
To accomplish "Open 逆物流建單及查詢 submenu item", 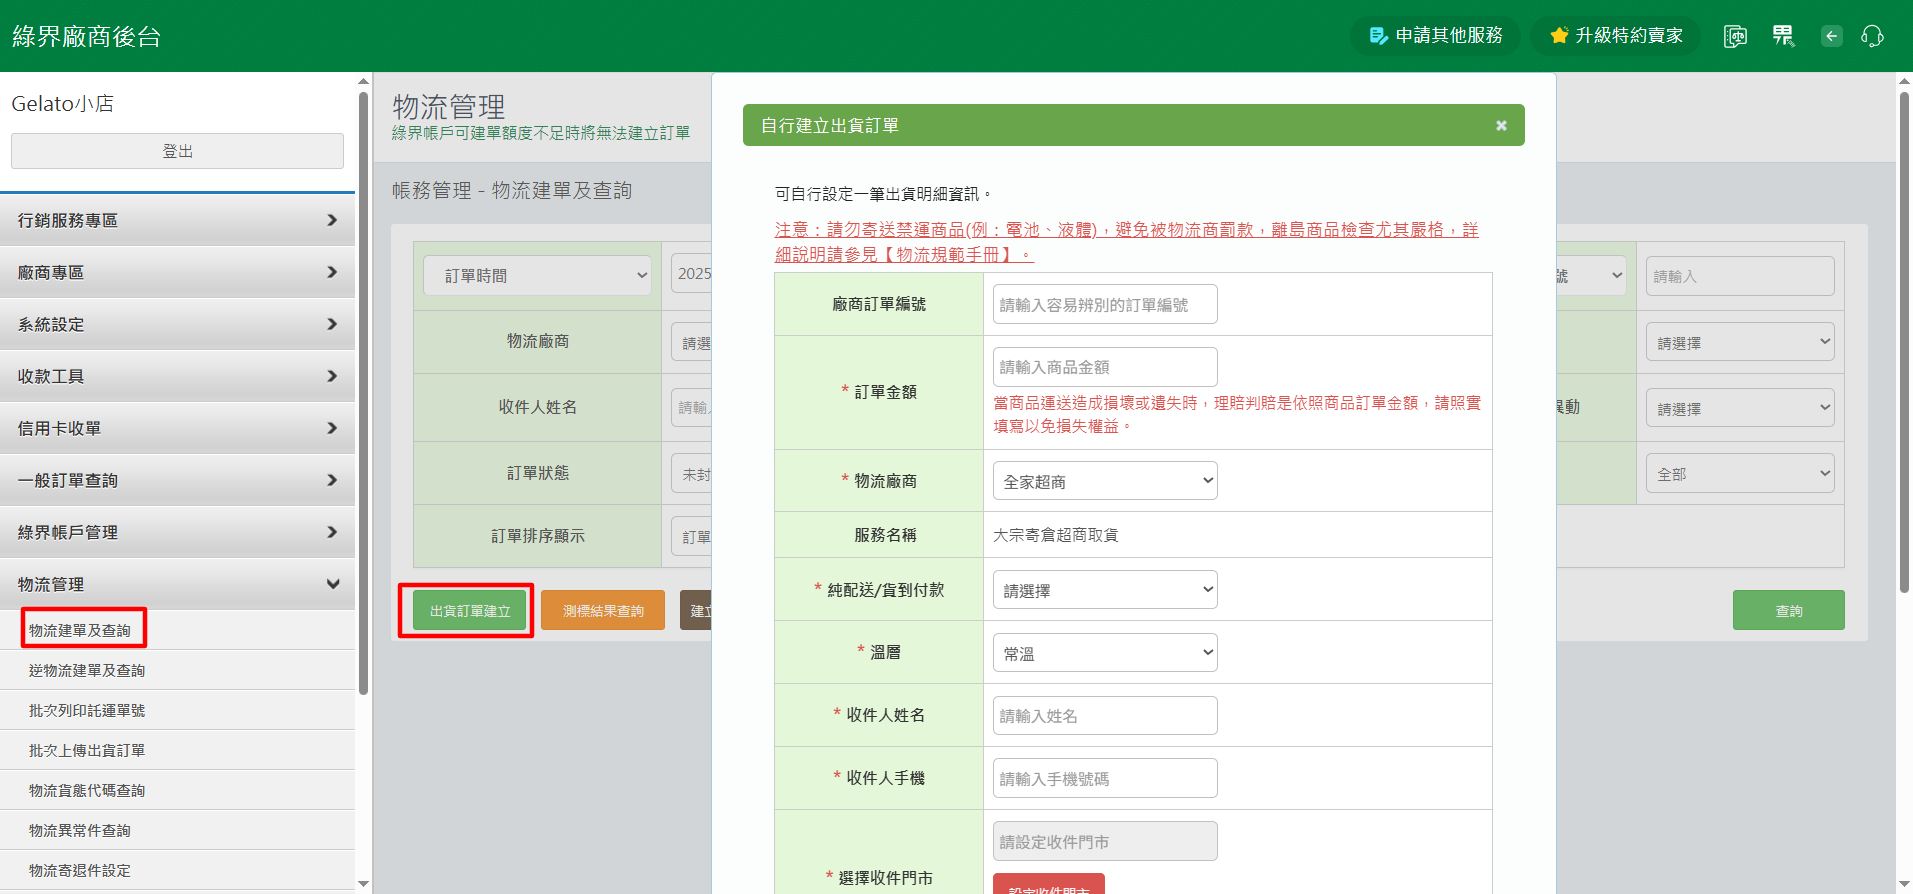I will 87,670.
